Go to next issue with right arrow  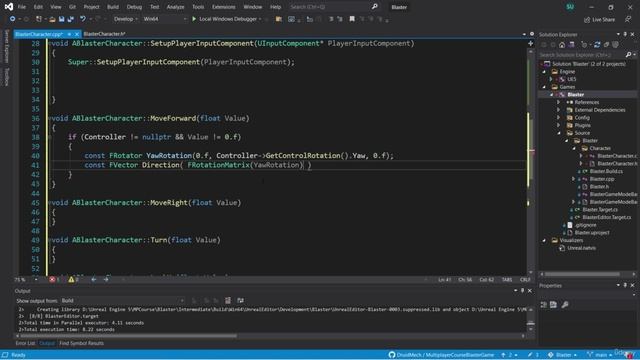point(106,280)
